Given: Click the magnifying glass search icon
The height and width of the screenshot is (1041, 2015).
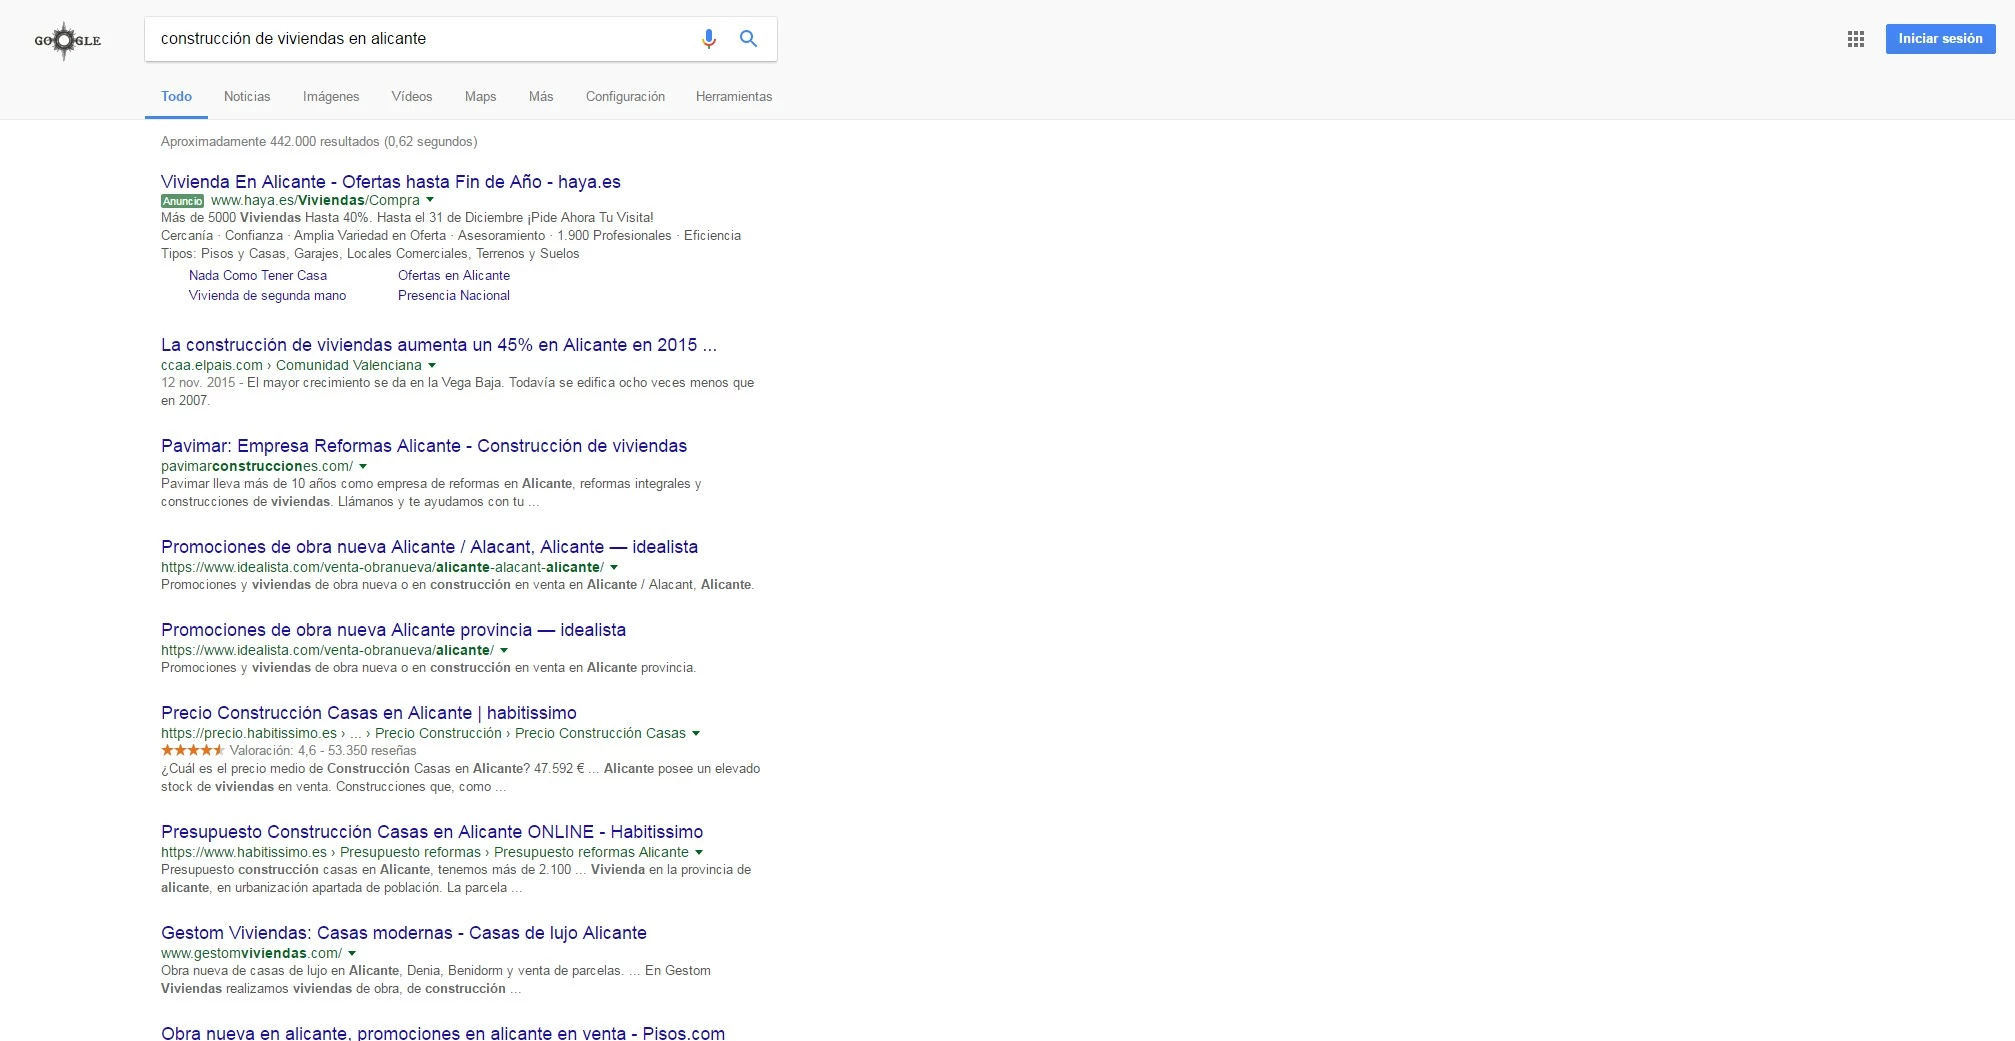Looking at the screenshot, I should [x=748, y=39].
